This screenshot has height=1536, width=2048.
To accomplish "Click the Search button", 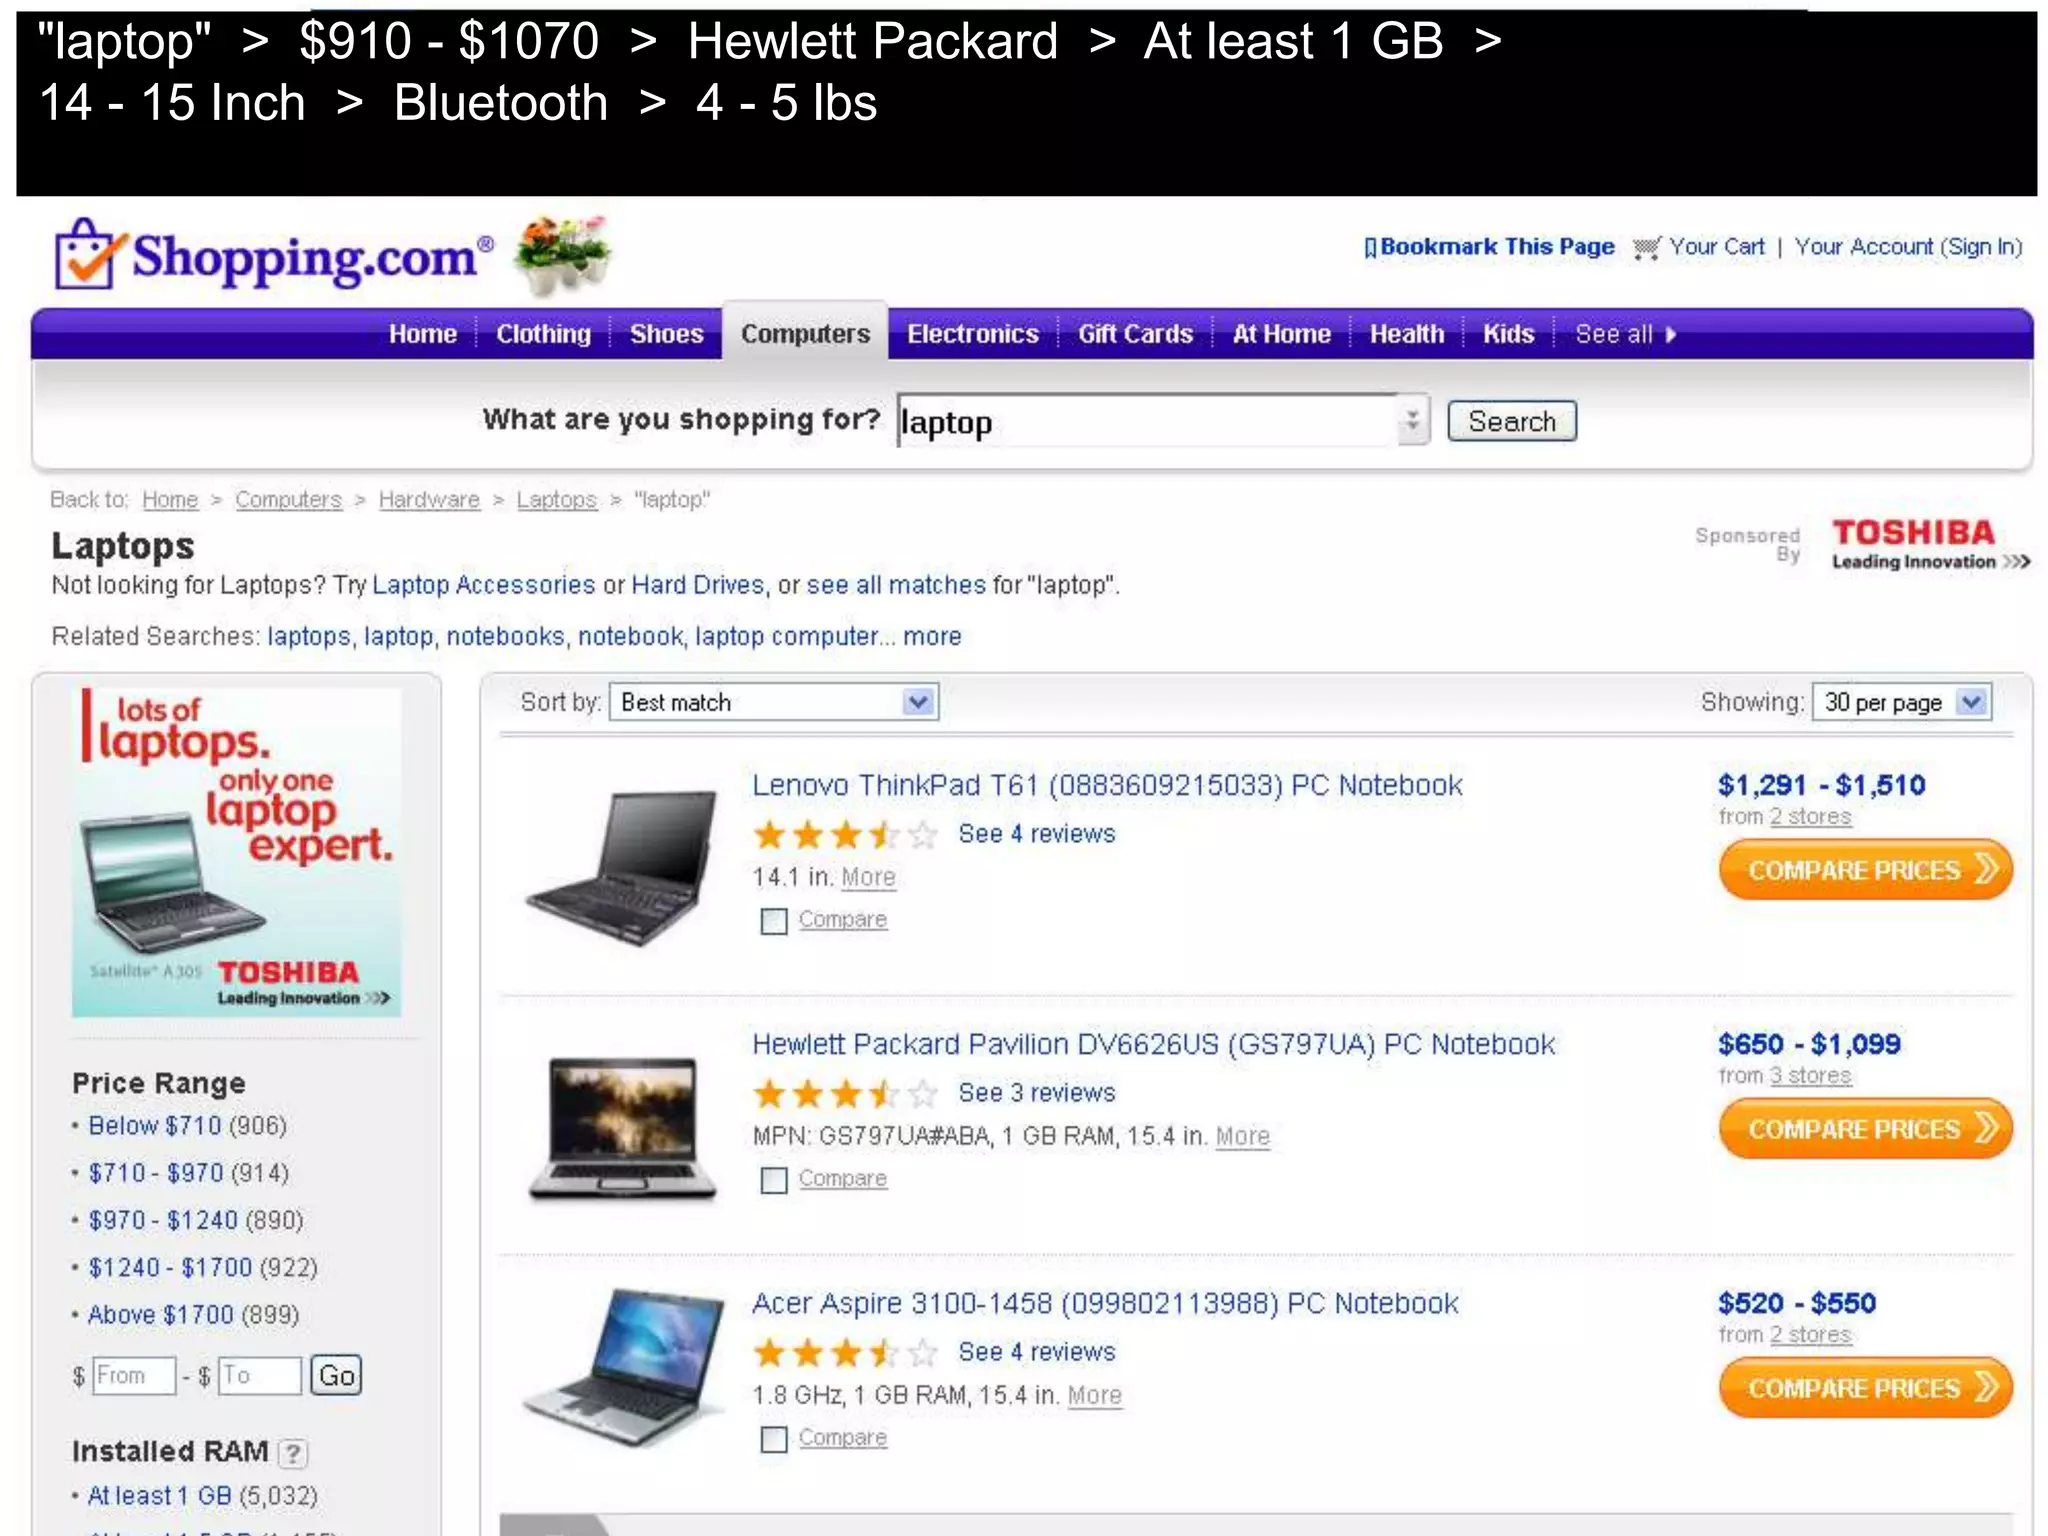I will 1511,421.
